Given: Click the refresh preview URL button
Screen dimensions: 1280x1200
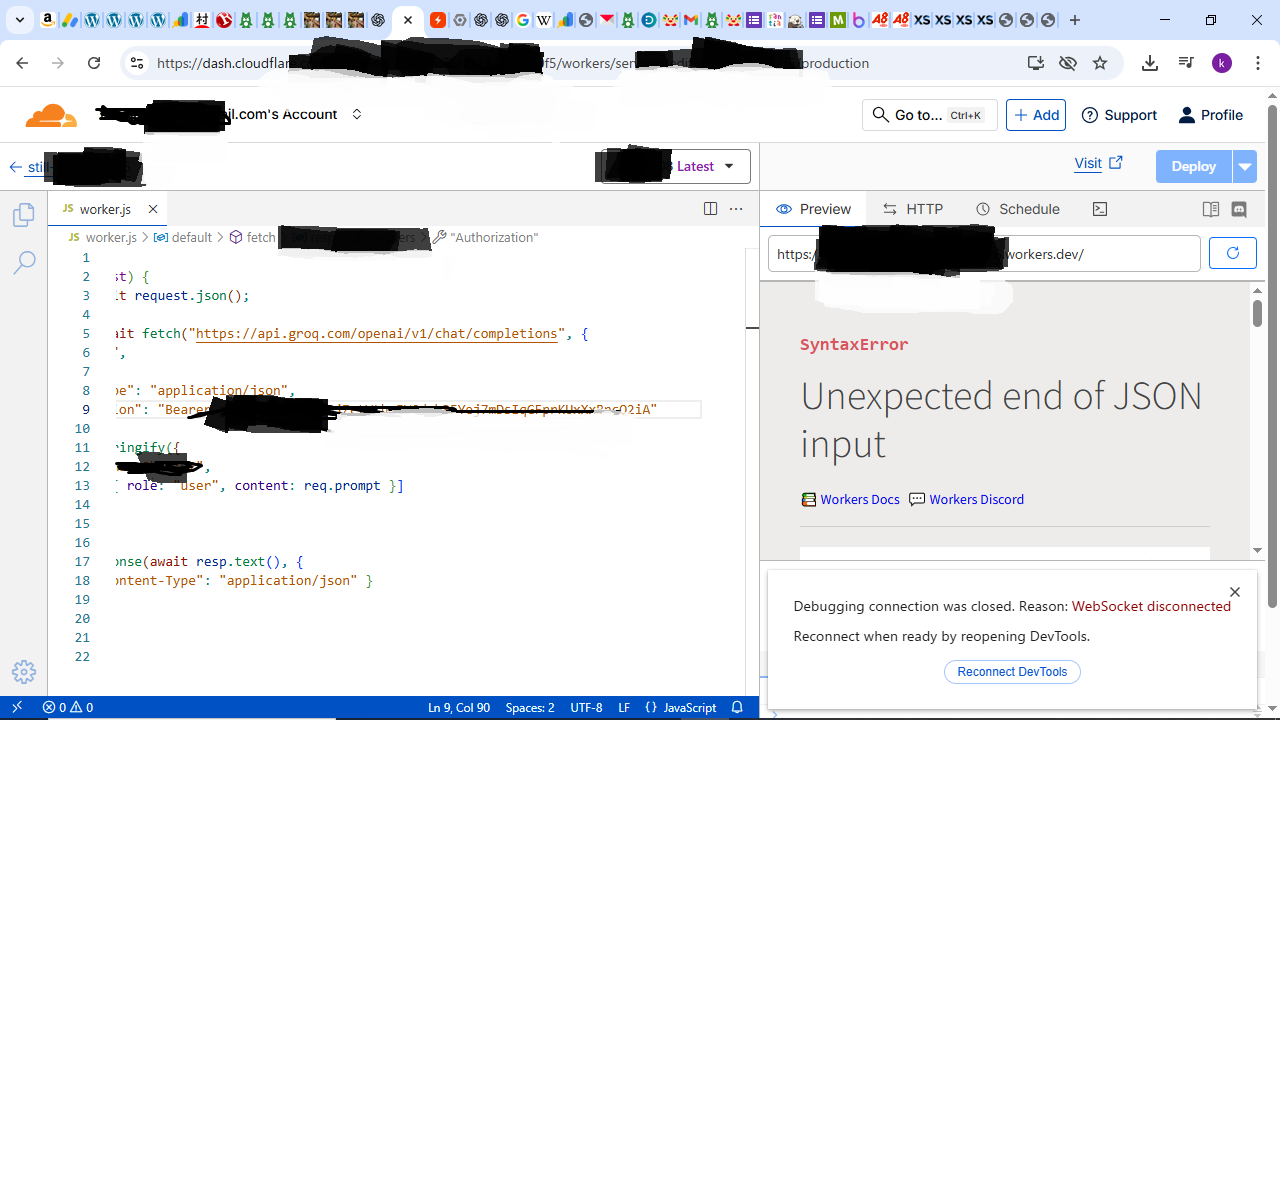Looking at the screenshot, I should click(1232, 254).
